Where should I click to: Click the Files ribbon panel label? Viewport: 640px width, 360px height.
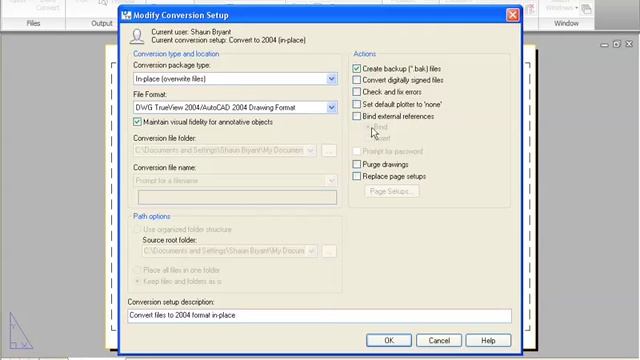tap(33, 23)
